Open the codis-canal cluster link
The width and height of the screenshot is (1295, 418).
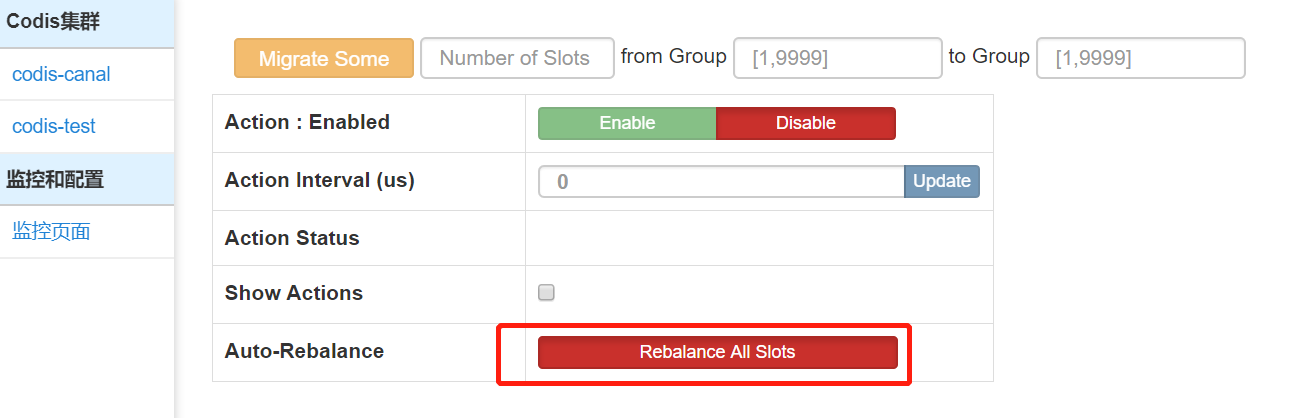click(x=61, y=74)
